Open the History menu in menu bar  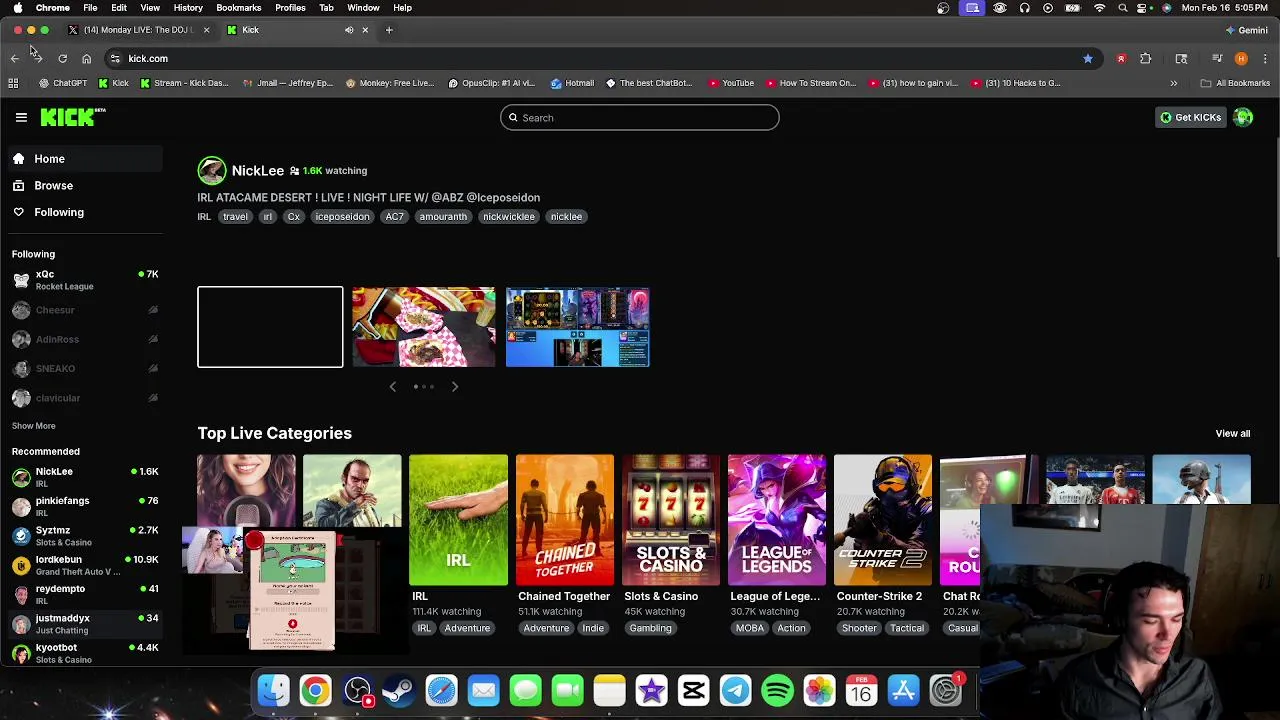[x=188, y=8]
